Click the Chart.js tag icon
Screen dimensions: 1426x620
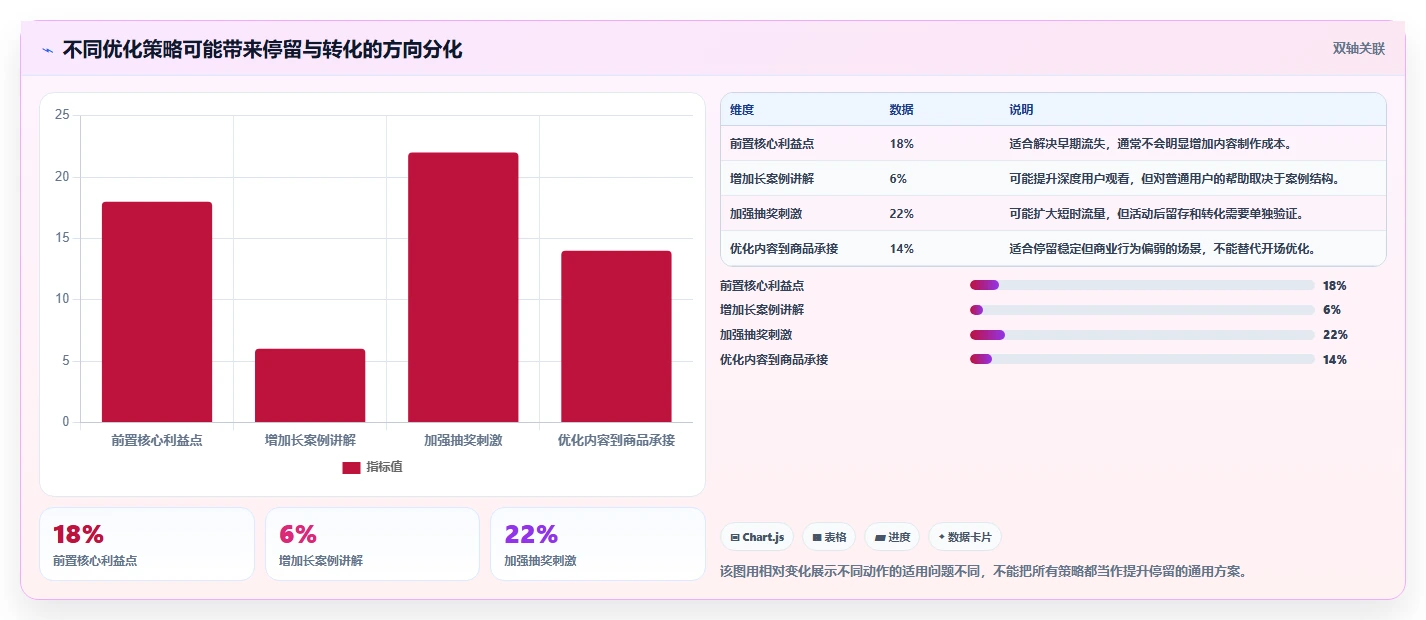735,538
